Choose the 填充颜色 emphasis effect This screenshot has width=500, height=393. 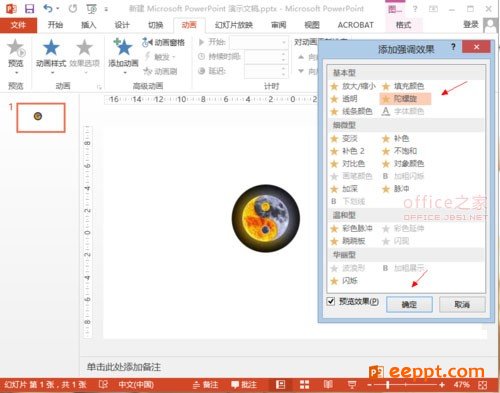(403, 86)
